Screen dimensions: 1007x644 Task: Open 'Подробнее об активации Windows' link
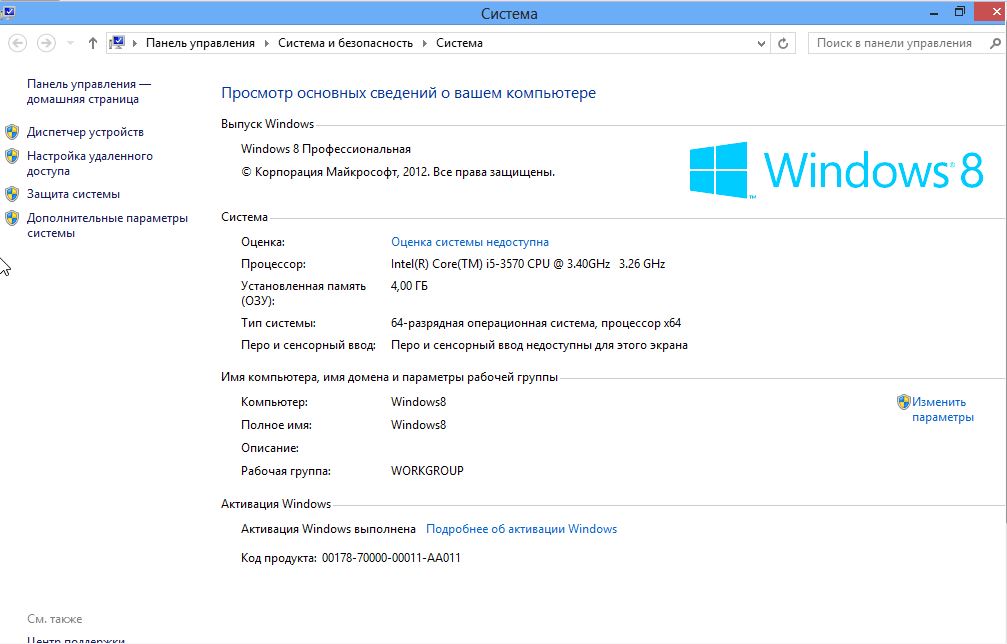click(521, 529)
